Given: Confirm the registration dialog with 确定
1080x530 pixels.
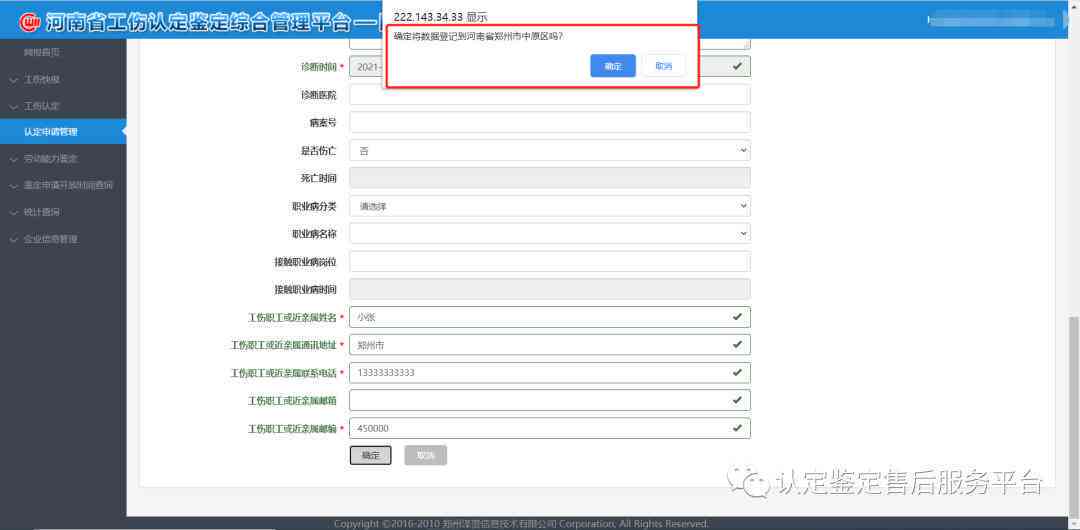Looking at the screenshot, I should pyautogui.click(x=612, y=66).
